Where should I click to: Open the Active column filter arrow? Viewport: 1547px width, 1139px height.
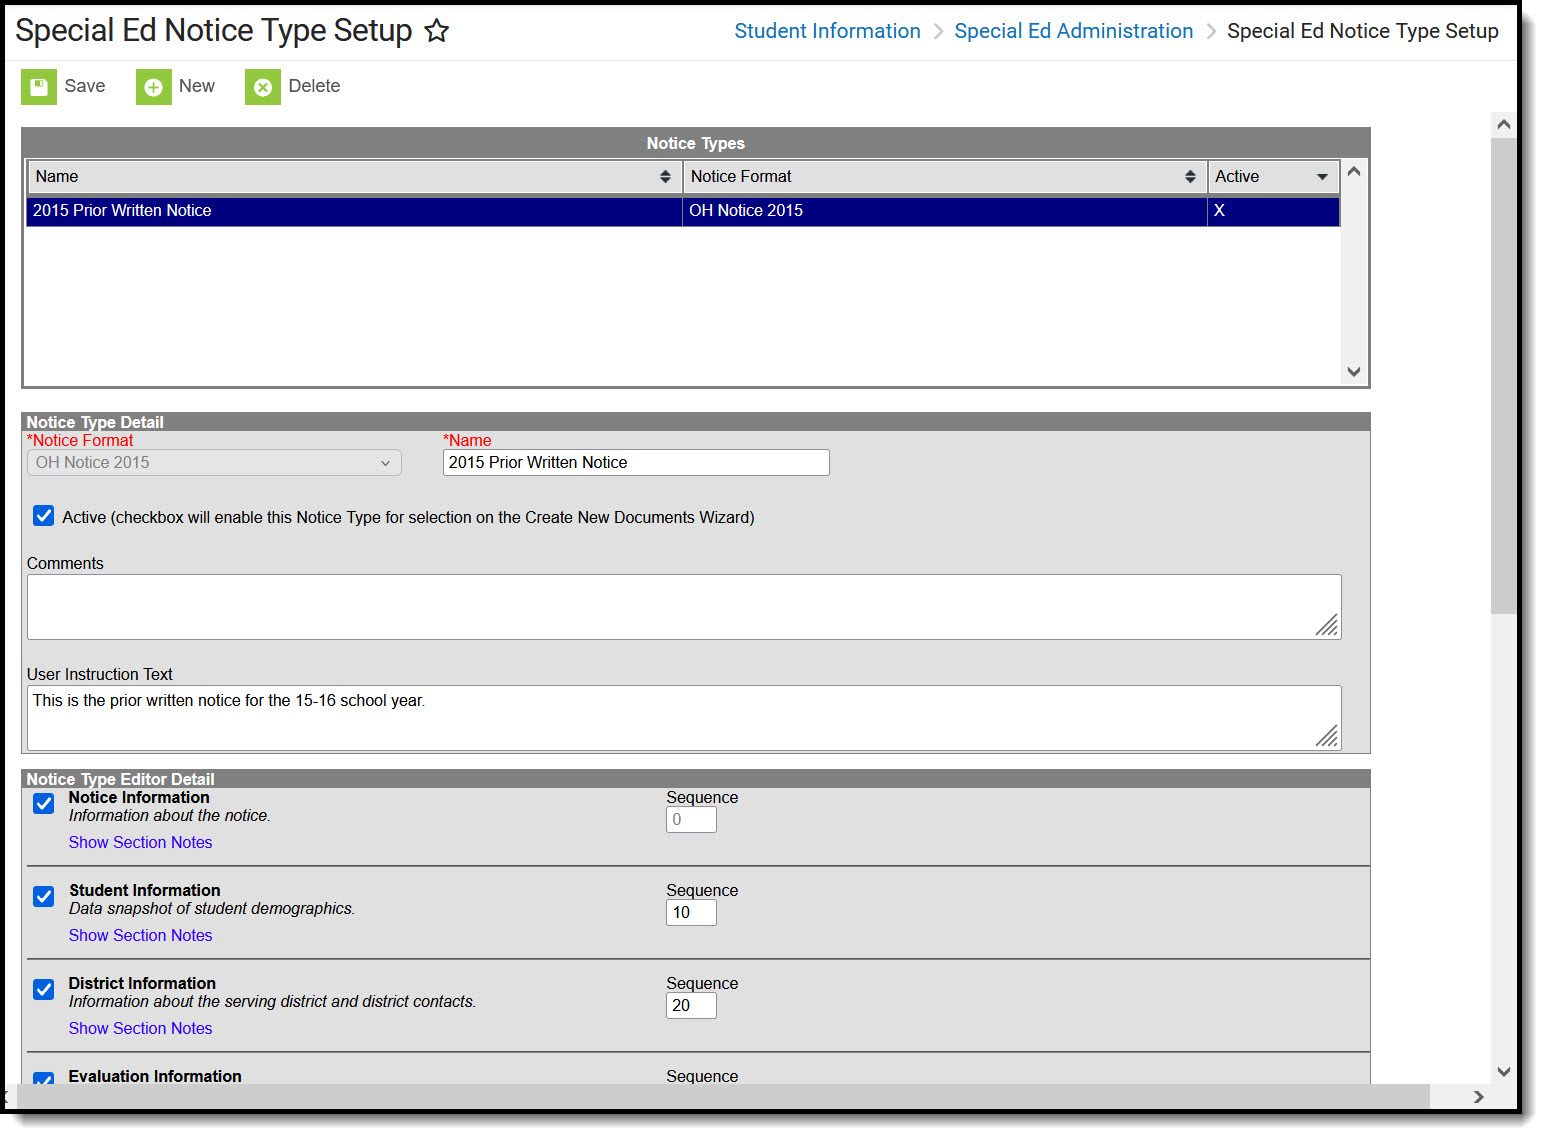(x=1322, y=177)
